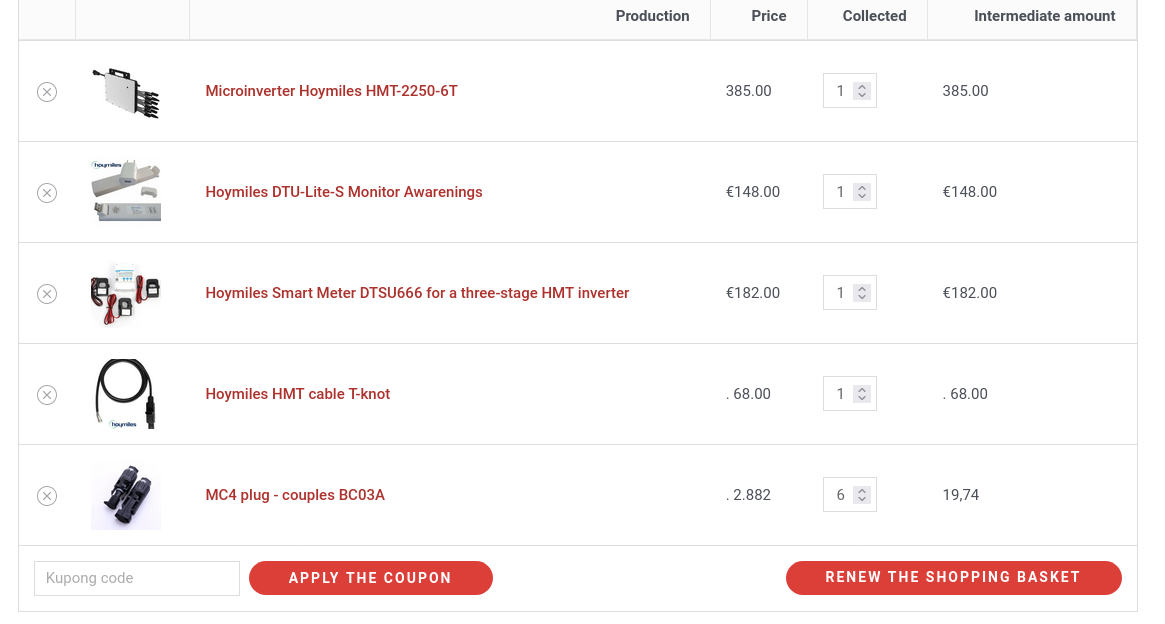Remove Hoymiles HMT cable T-knot item
The width and height of the screenshot is (1165, 624).
click(47, 395)
